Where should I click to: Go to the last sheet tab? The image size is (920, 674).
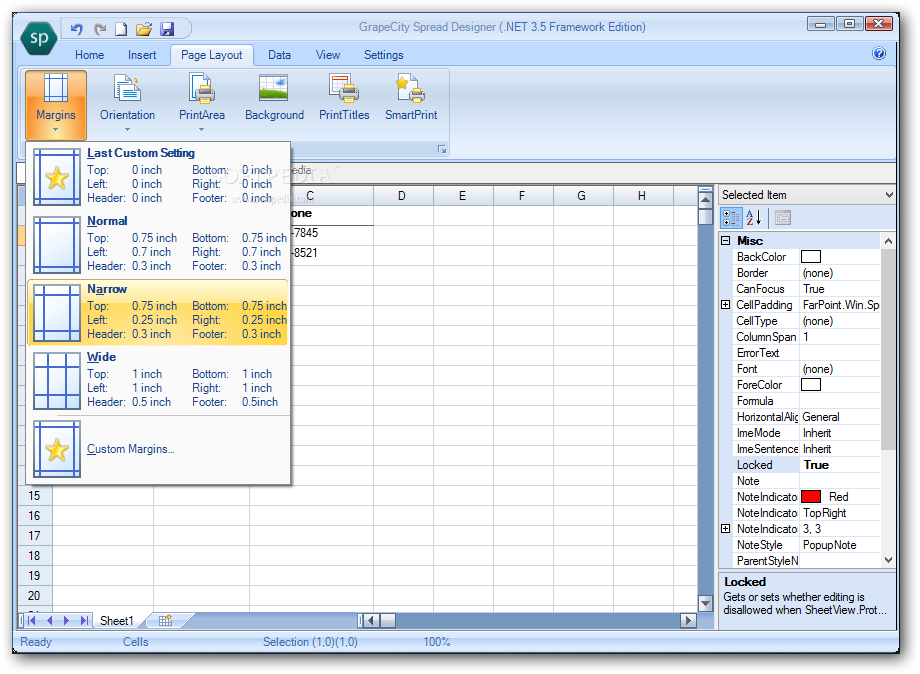point(84,620)
